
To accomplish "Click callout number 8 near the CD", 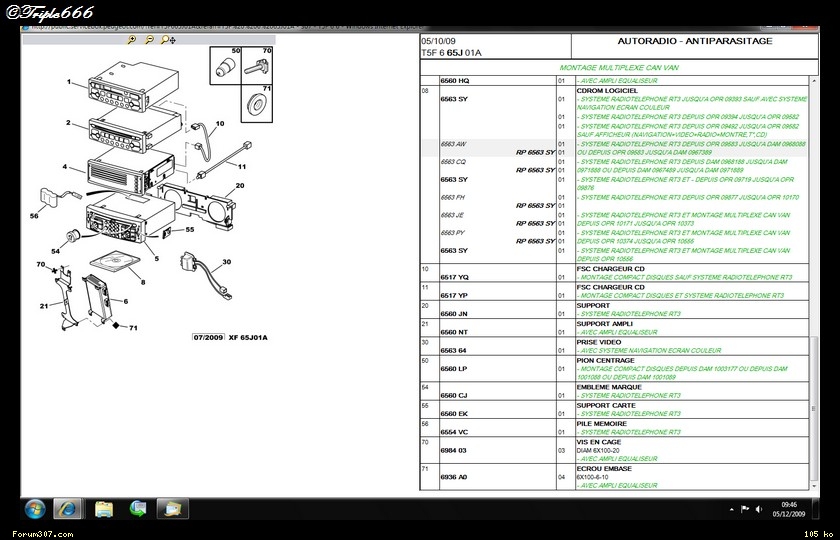I will (143, 282).
